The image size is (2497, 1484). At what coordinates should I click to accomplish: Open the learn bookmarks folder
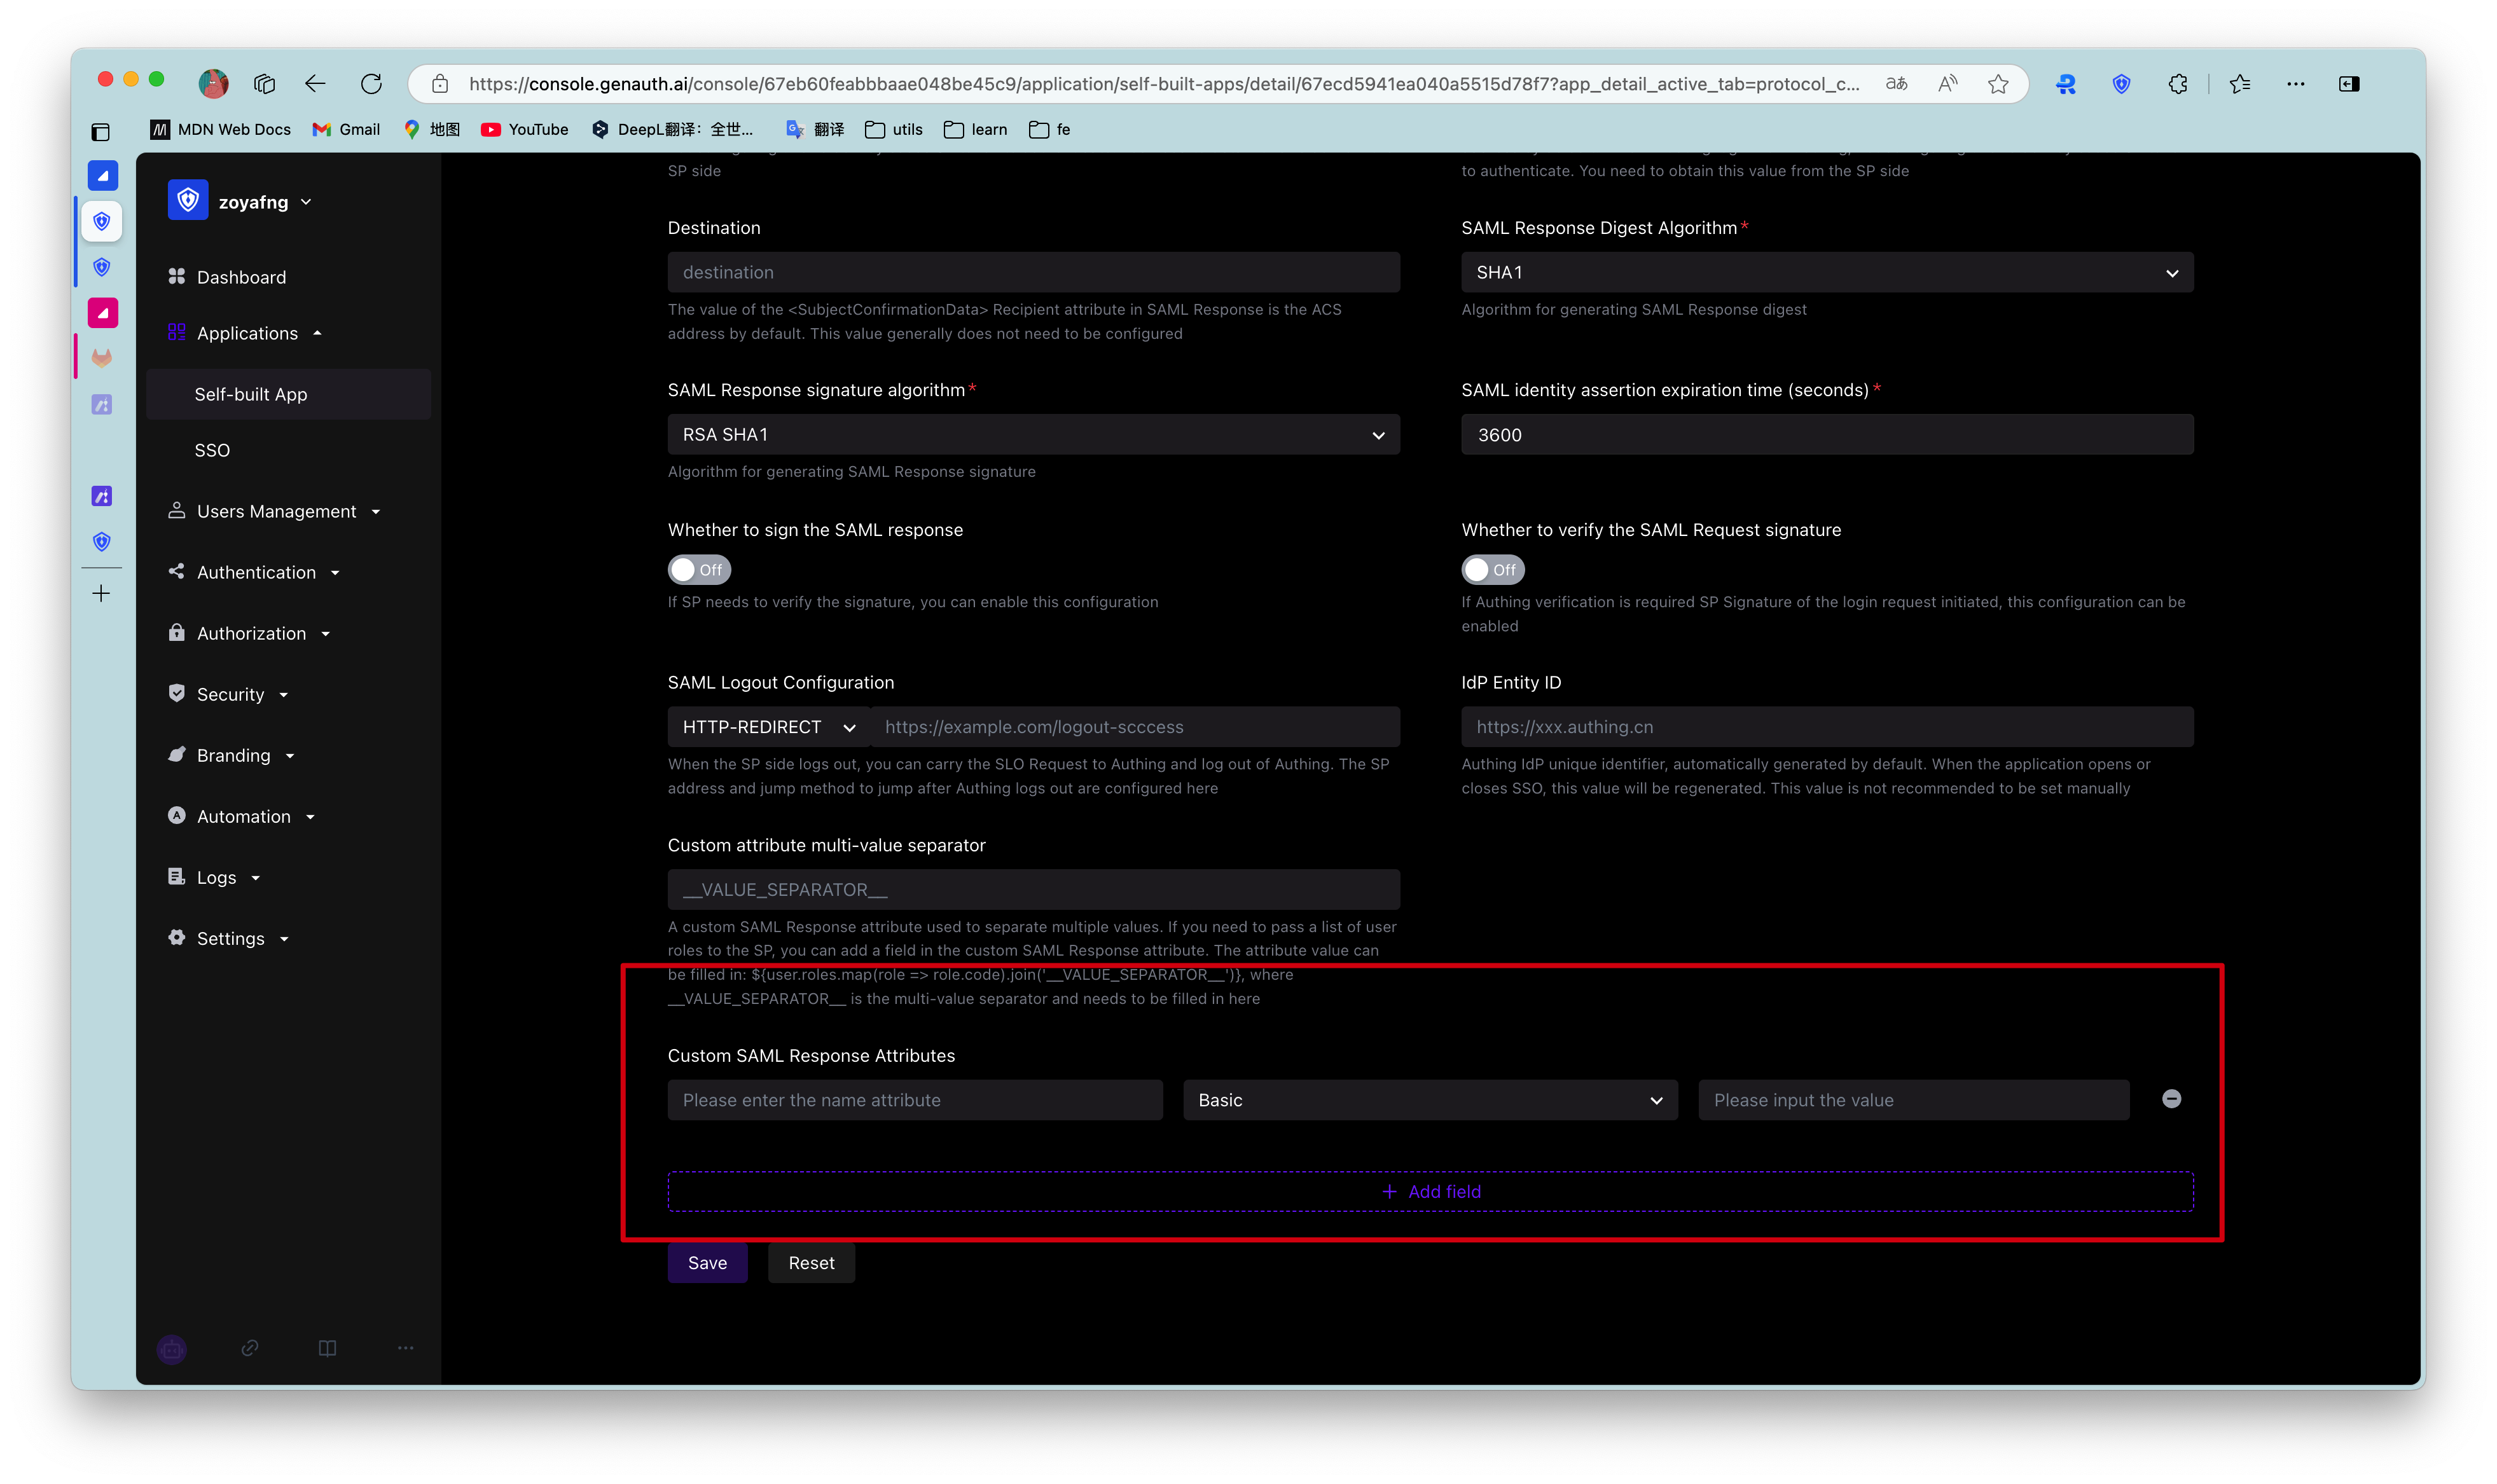pyautogui.click(x=975, y=129)
